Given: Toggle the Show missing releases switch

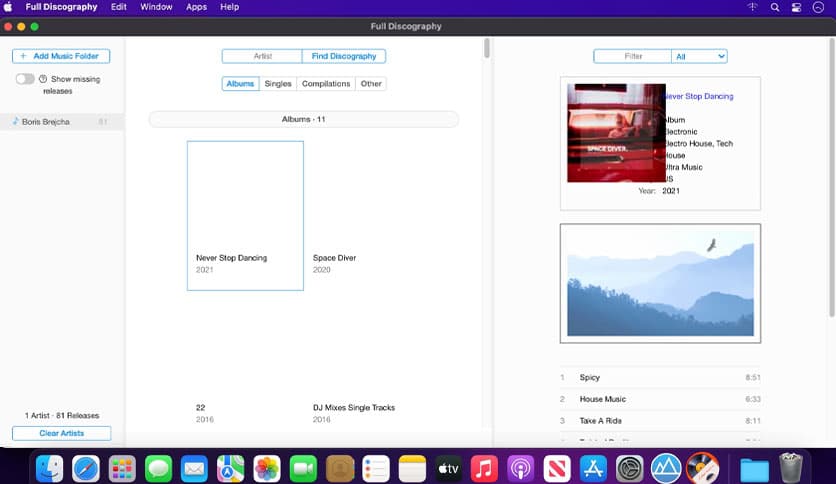Looking at the screenshot, I should [x=25, y=79].
